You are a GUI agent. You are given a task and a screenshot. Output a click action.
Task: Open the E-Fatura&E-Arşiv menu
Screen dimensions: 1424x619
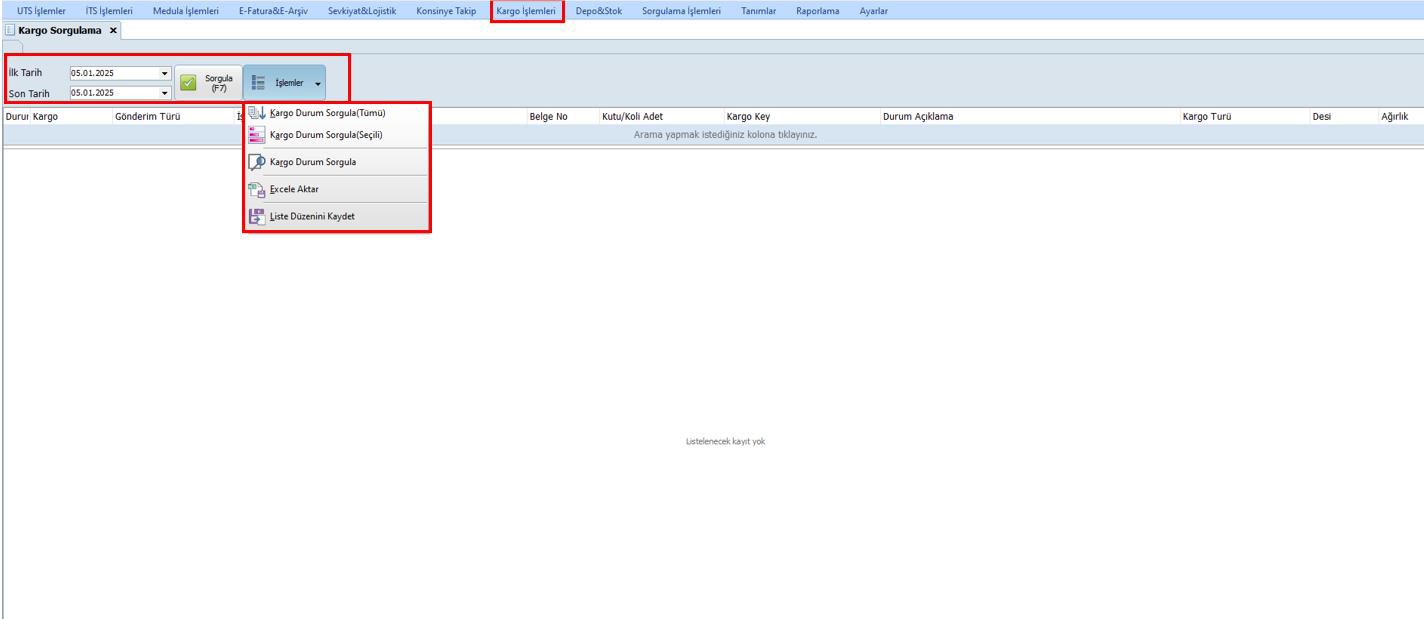[273, 11]
